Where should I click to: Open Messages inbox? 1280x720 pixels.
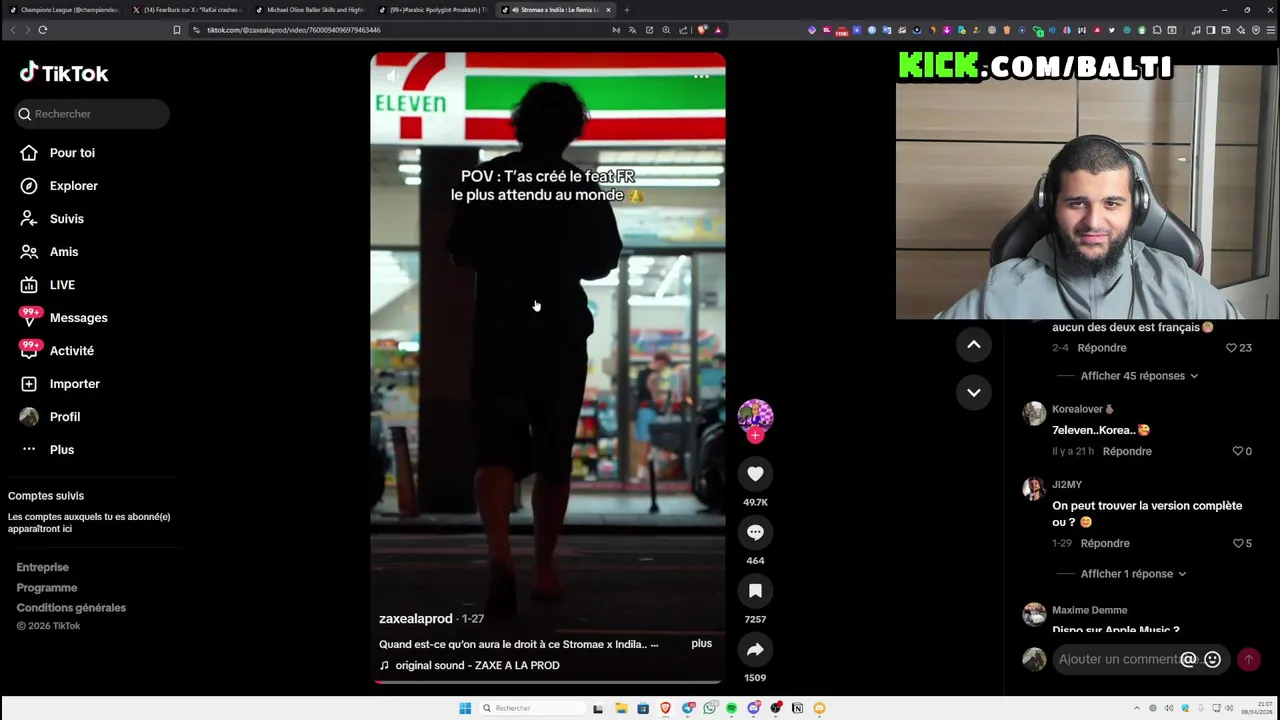click(78, 318)
